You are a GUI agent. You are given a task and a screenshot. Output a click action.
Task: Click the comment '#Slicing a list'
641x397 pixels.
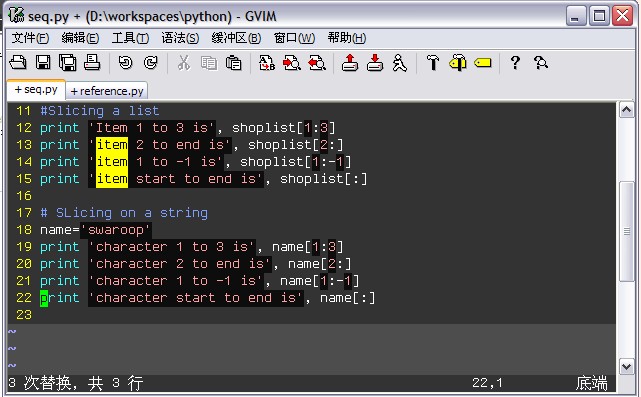[100, 111]
